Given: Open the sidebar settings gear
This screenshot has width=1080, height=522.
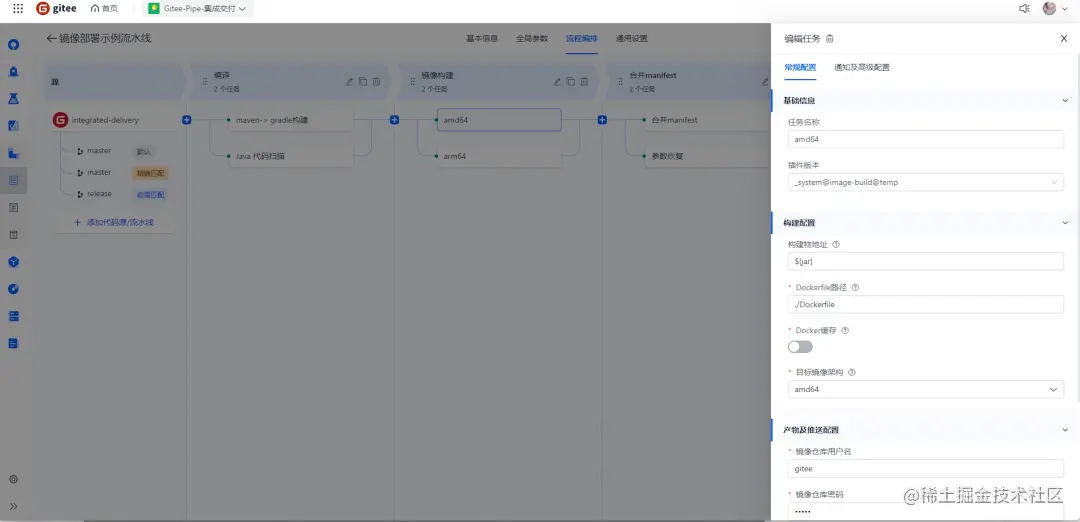Looking at the screenshot, I should [x=13, y=479].
